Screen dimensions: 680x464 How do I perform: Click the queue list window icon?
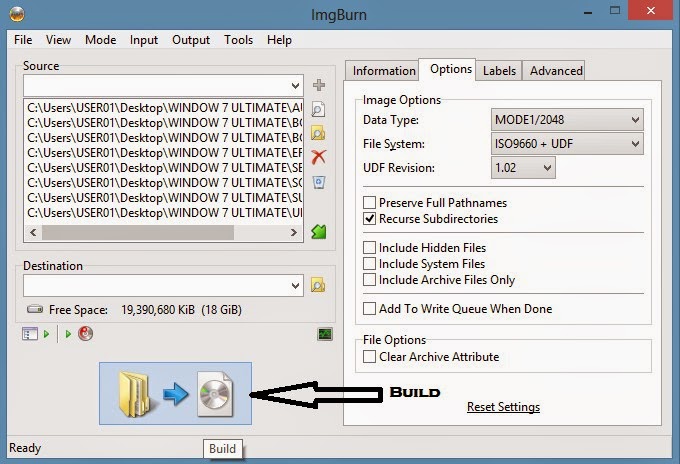pos(29,334)
